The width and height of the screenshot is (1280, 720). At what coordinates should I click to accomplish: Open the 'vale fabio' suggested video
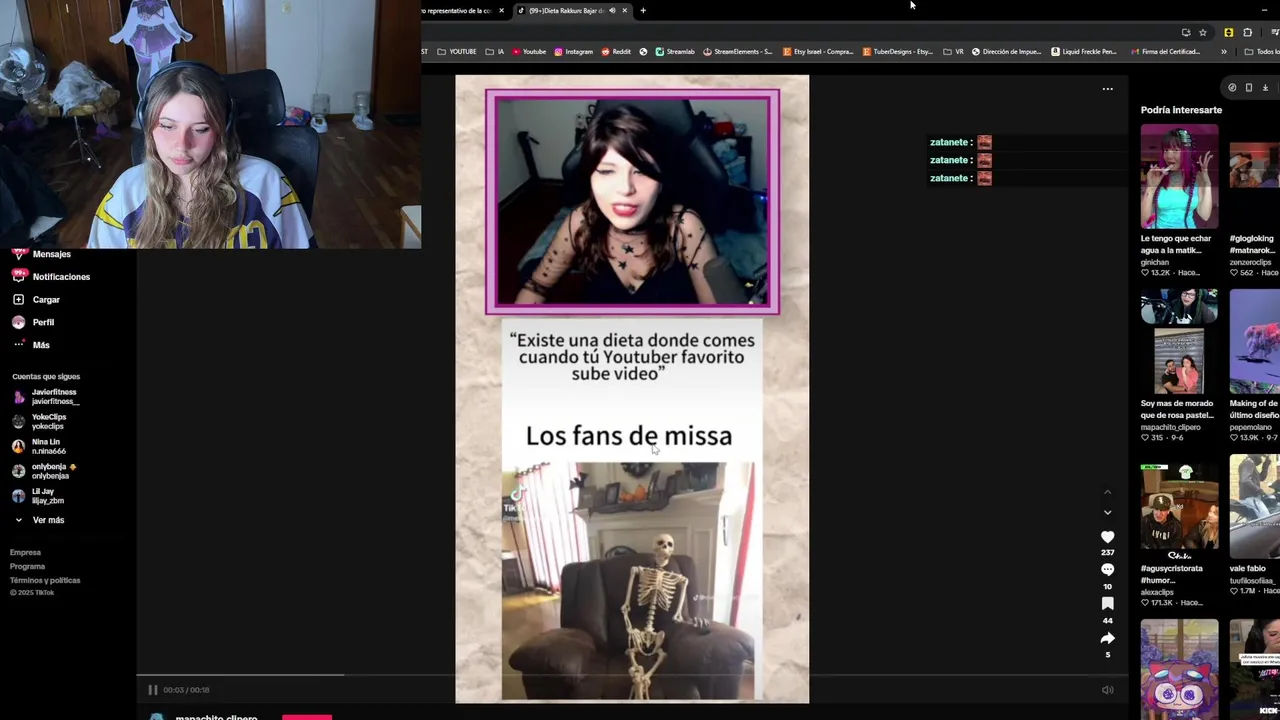pos(1255,507)
